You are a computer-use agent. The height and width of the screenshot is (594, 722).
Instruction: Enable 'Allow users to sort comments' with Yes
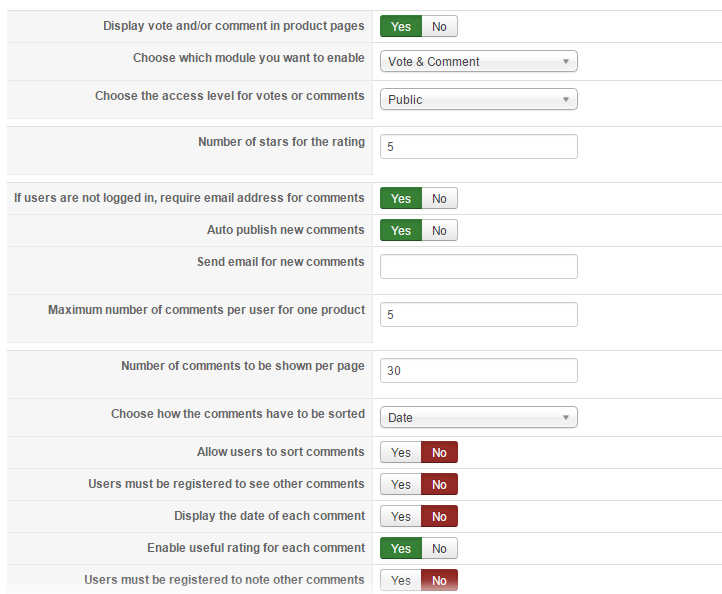click(x=401, y=453)
